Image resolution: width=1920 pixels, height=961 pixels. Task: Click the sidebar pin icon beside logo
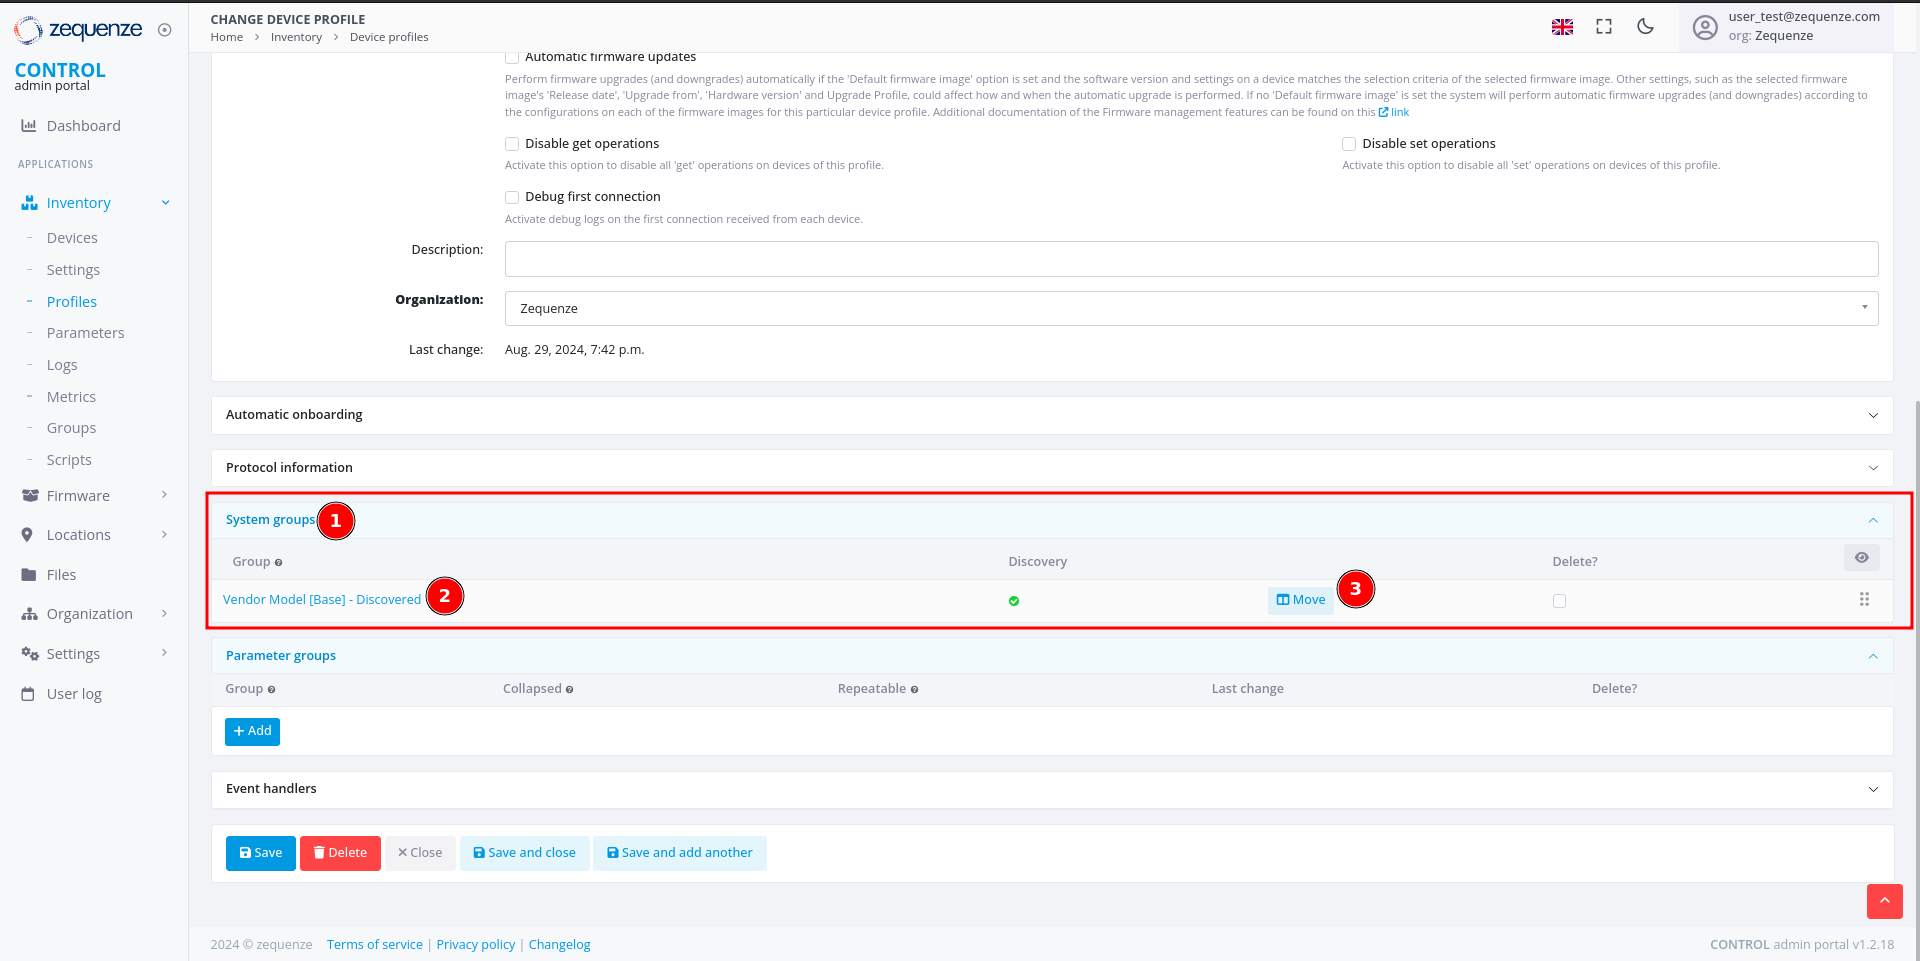point(165,30)
